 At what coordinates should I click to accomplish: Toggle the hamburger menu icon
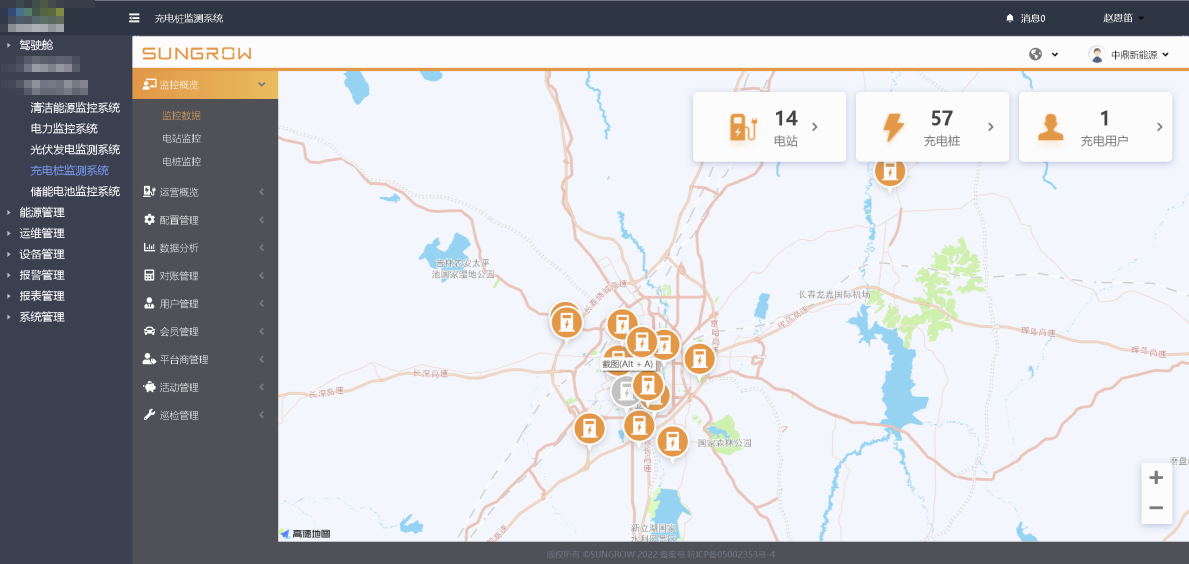134,18
